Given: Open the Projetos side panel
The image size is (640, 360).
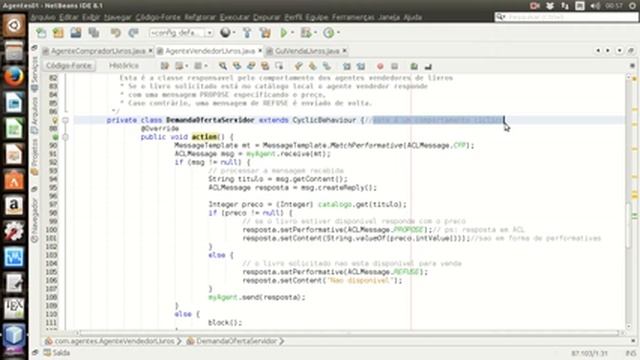Looking at the screenshot, I should click(x=34, y=157).
